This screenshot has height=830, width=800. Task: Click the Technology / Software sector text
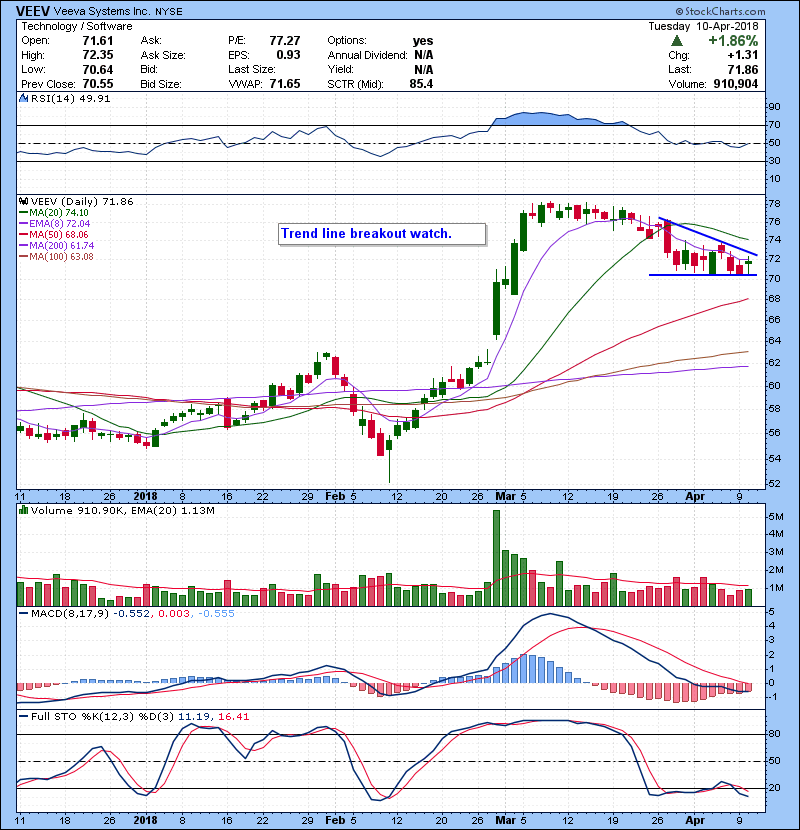(x=77, y=26)
